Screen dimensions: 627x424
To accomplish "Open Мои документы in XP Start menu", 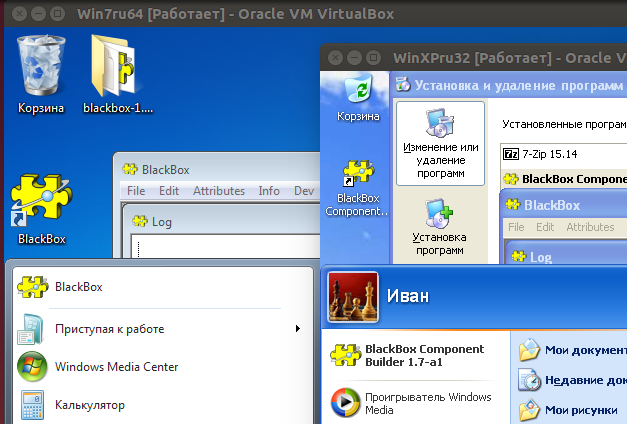I will 583,350.
